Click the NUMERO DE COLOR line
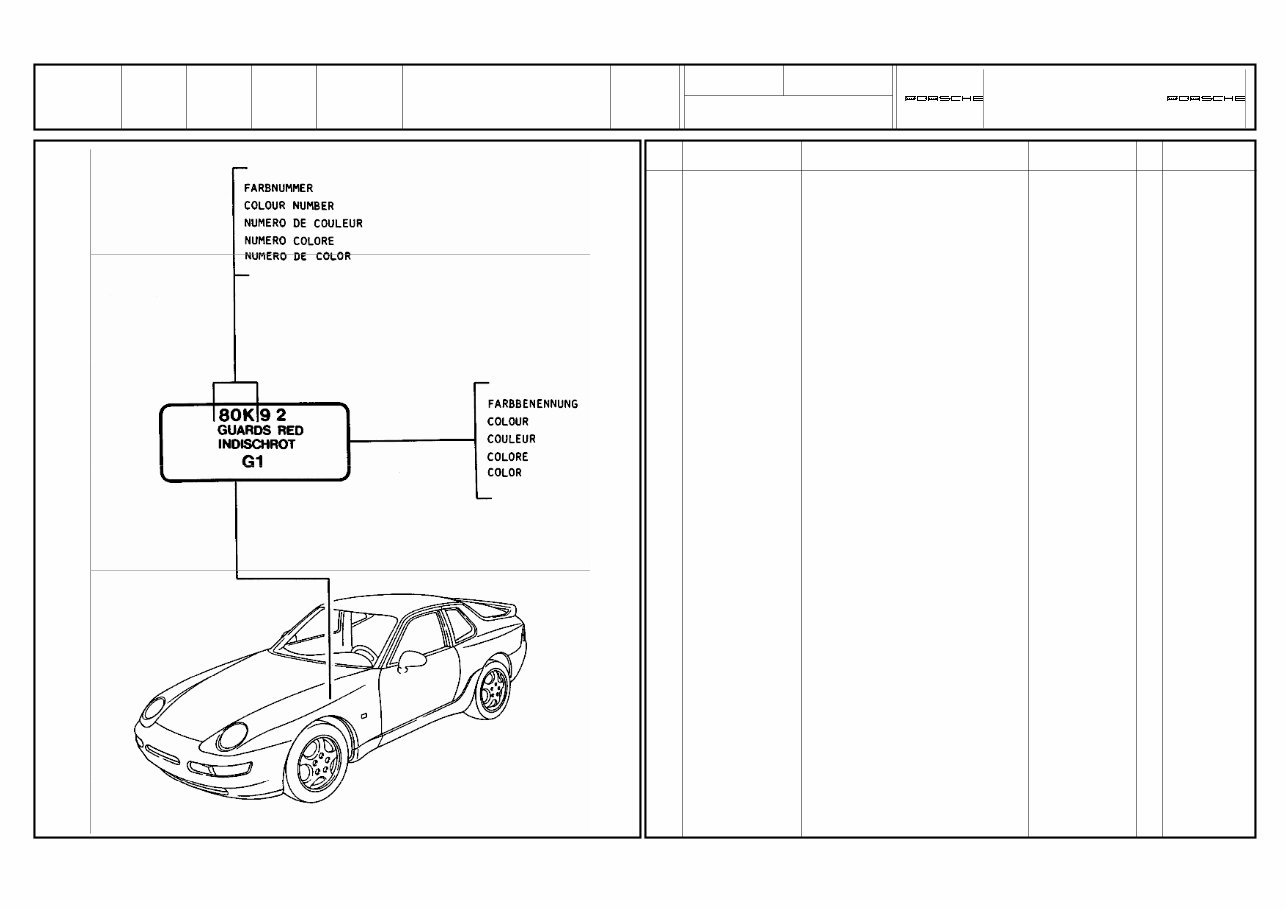This screenshot has height=909, width=1286. 297,257
